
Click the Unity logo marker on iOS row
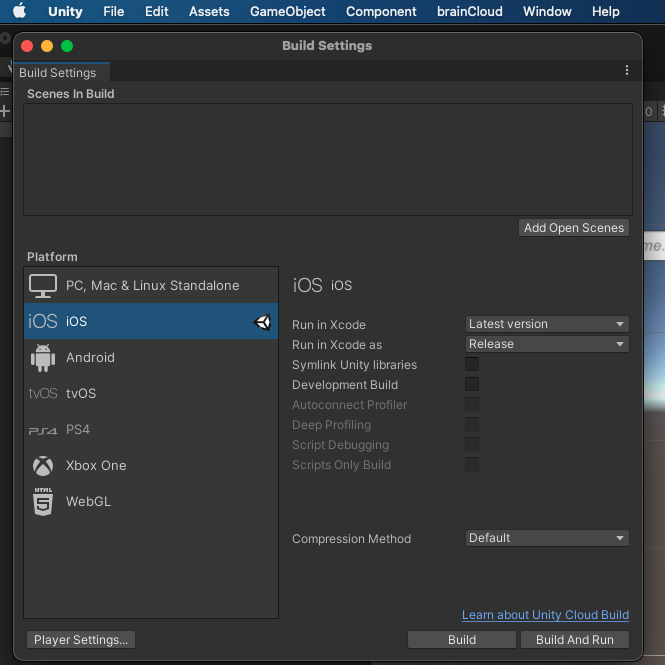(263, 321)
